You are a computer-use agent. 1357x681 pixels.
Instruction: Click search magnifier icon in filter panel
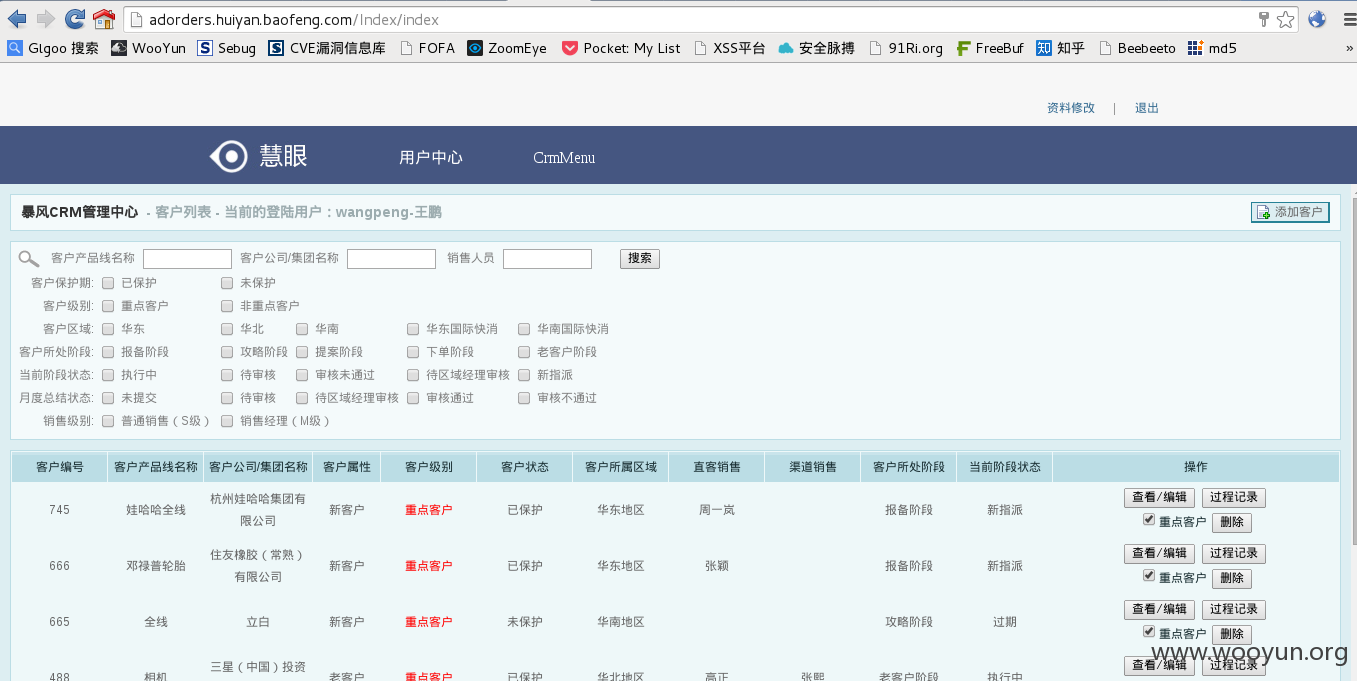click(x=29, y=259)
